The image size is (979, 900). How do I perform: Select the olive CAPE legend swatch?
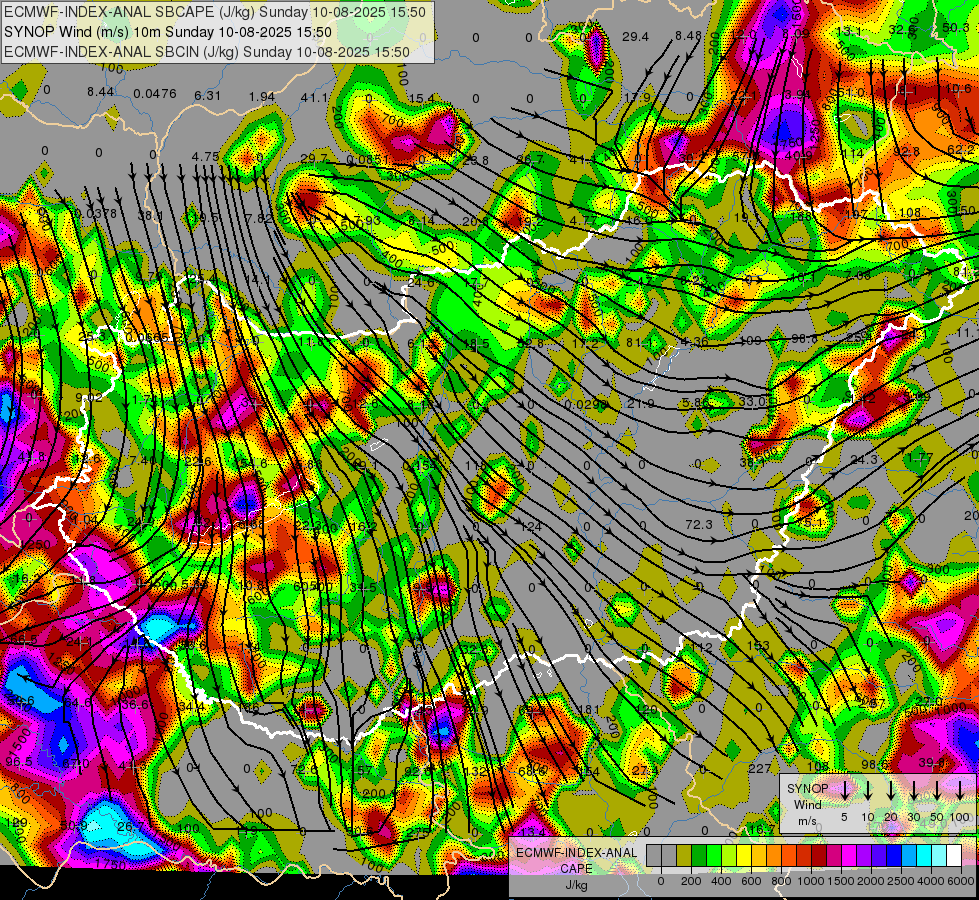(684, 855)
